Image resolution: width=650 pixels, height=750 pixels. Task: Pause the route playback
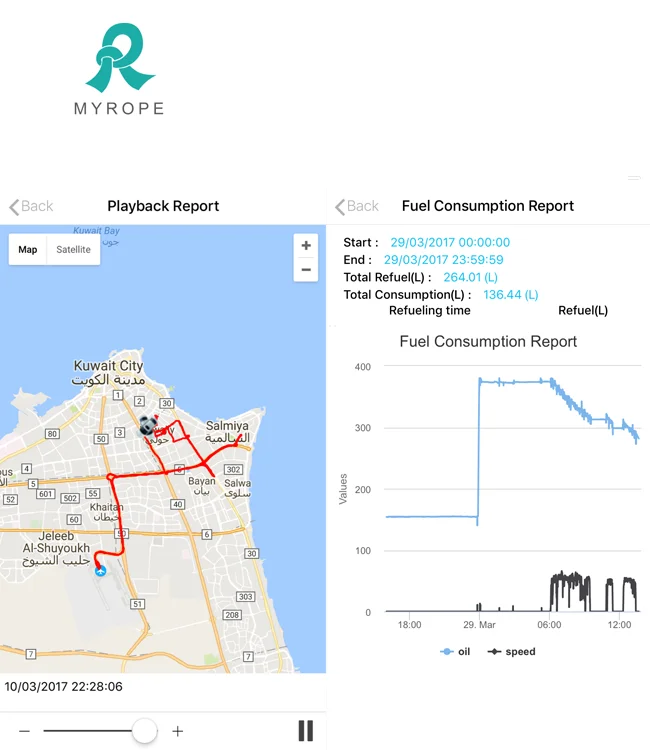pyautogui.click(x=306, y=731)
